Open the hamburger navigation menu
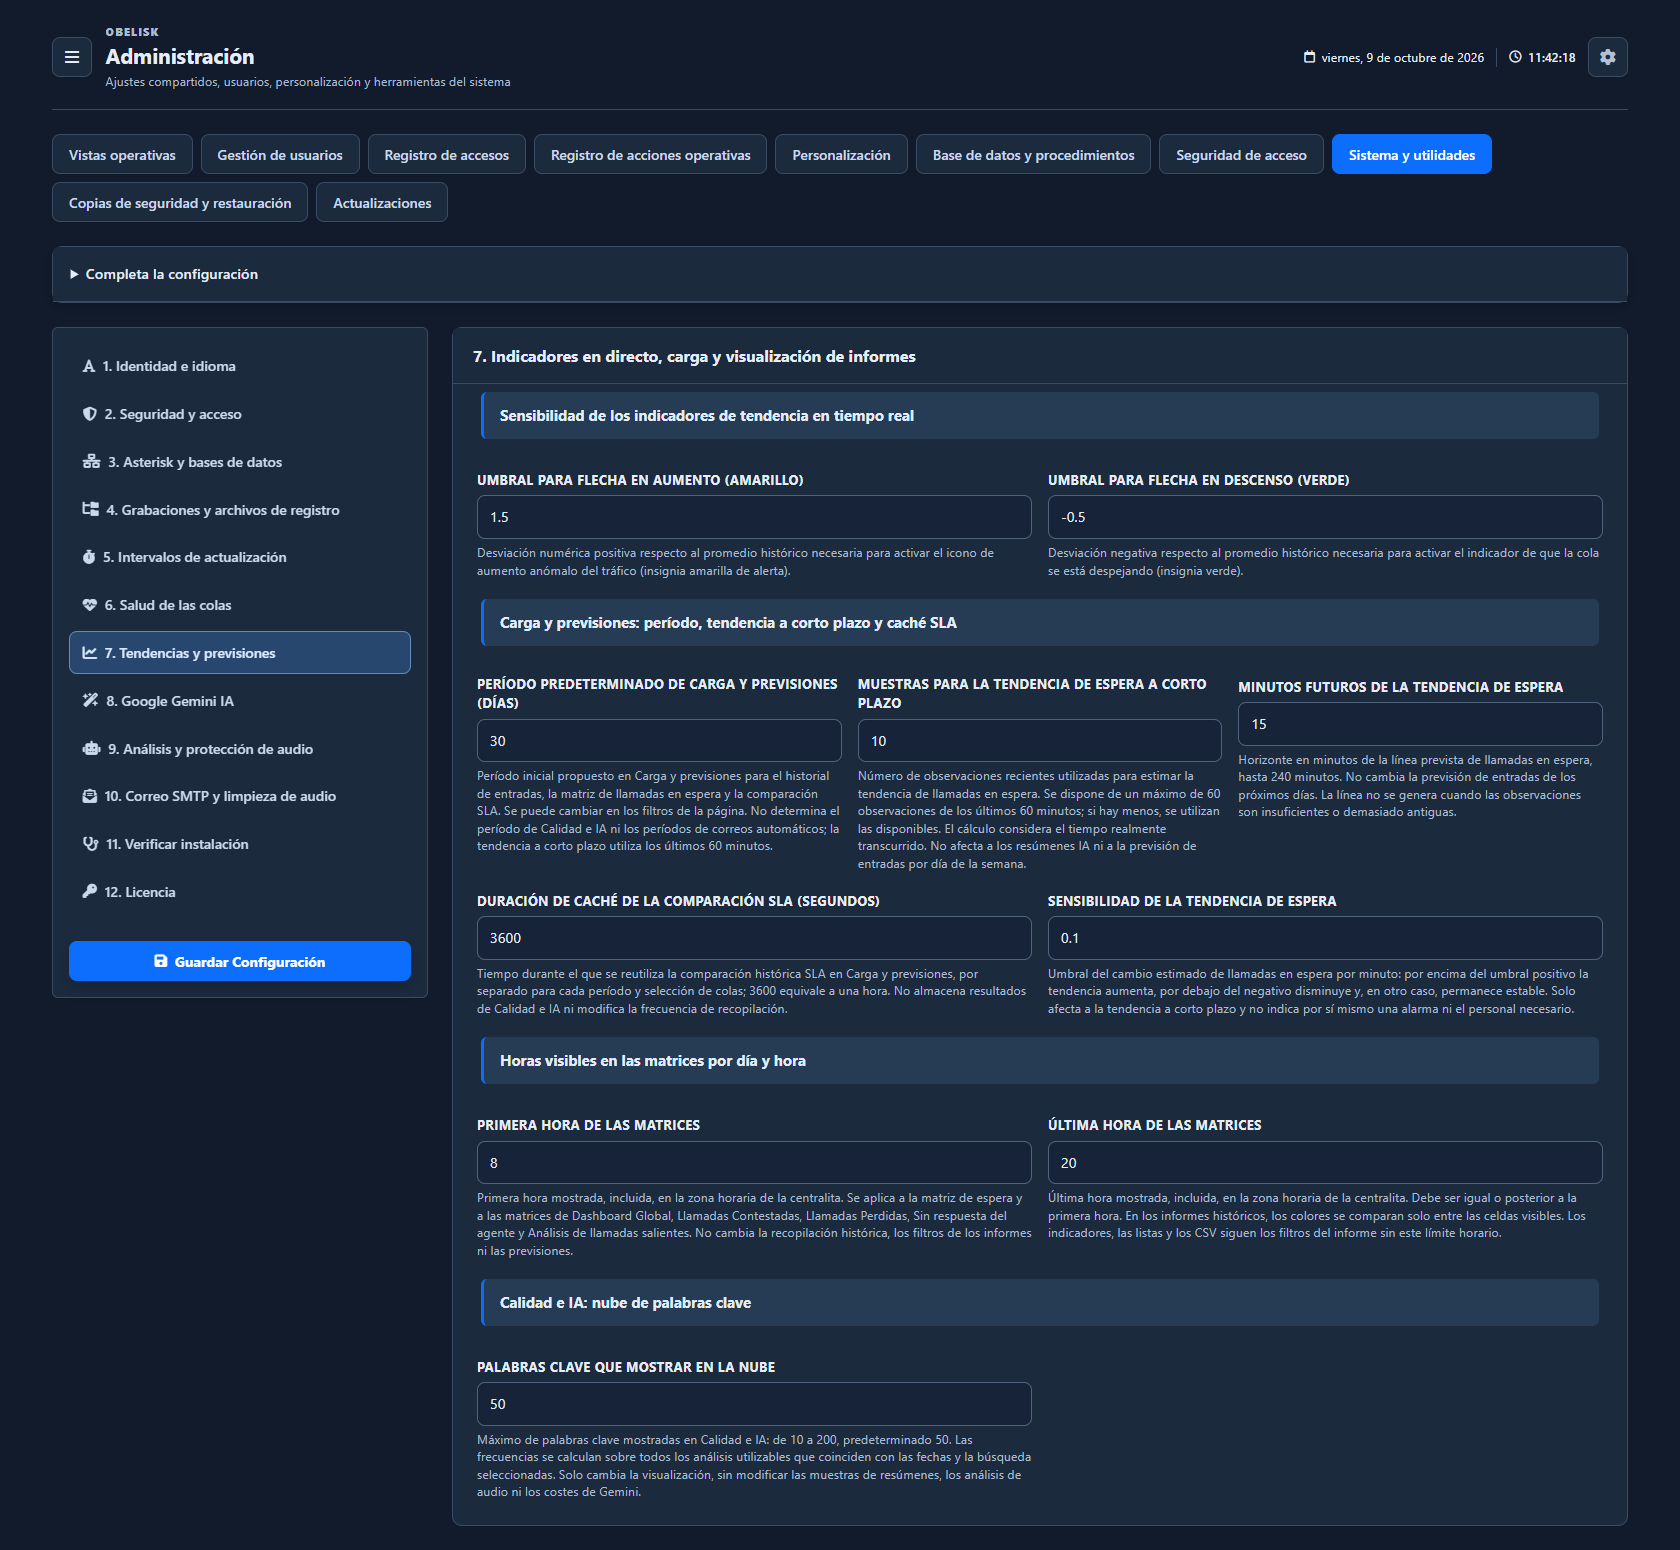Image resolution: width=1680 pixels, height=1550 pixels. click(x=72, y=57)
